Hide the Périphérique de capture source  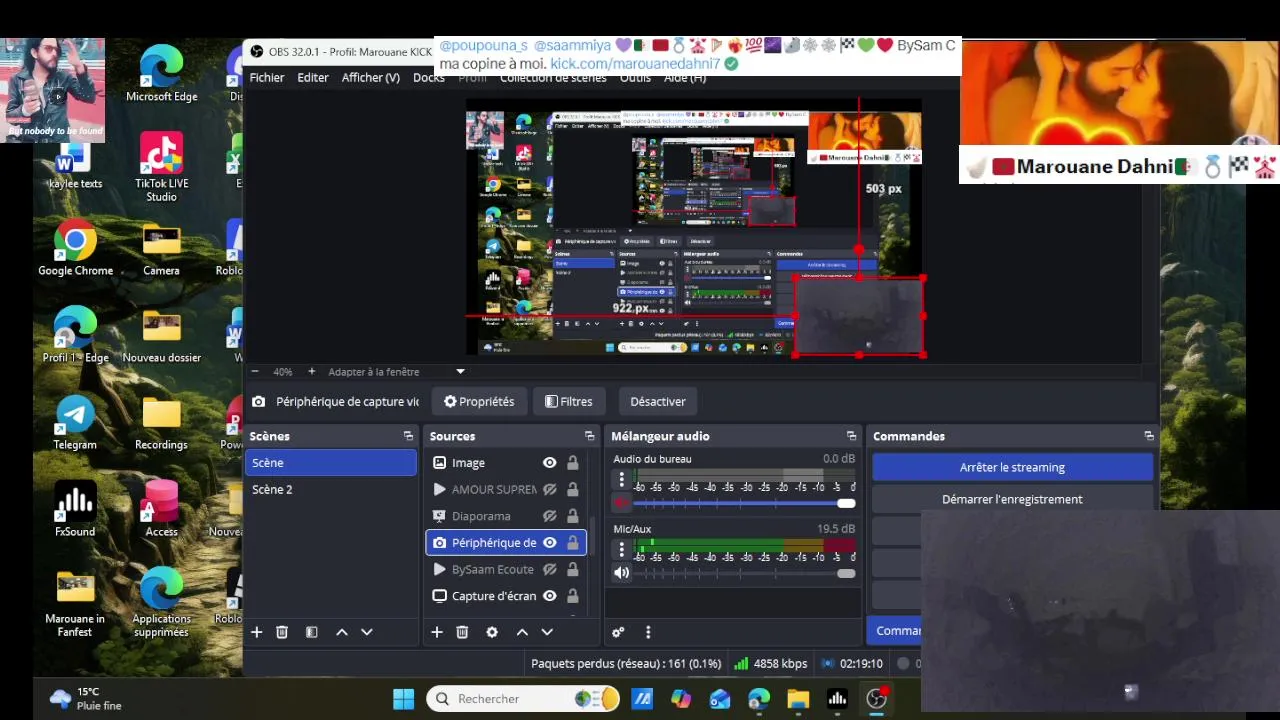click(x=549, y=543)
